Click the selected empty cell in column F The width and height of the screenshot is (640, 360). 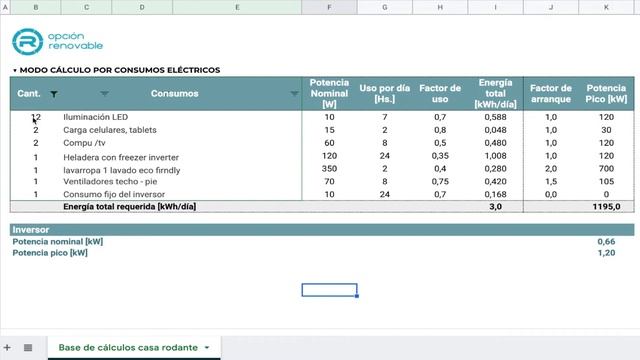coord(329,290)
